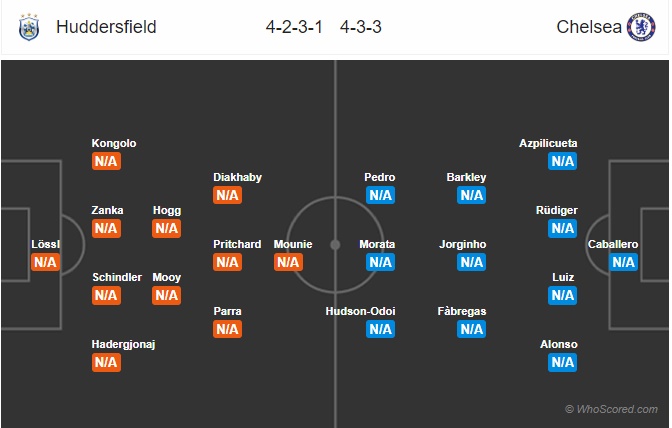Select Caballero's N/A rating badge
The width and height of the screenshot is (672, 428).
623,262
